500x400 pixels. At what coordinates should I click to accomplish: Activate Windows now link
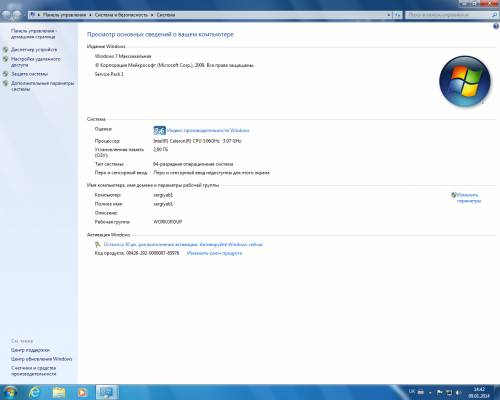click(x=183, y=244)
